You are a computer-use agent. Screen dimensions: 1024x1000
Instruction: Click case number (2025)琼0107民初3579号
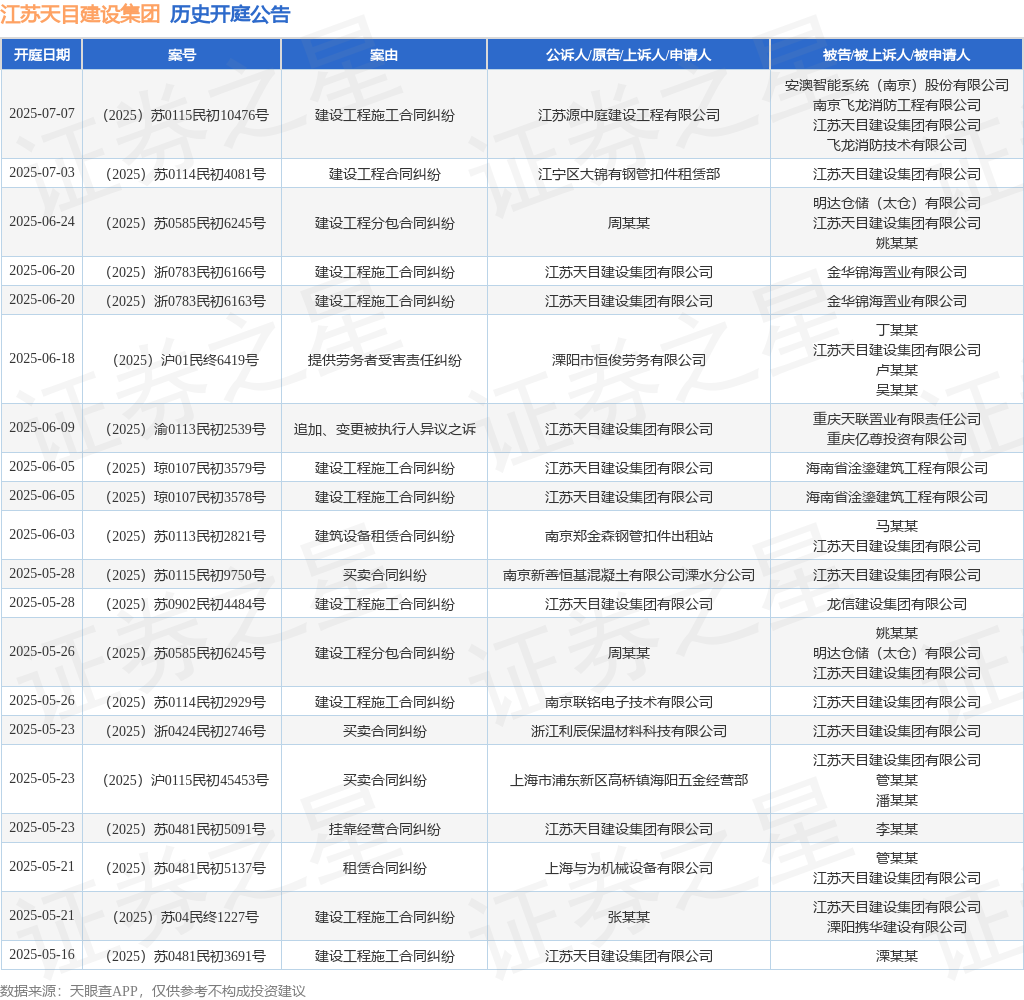(185, 468)
